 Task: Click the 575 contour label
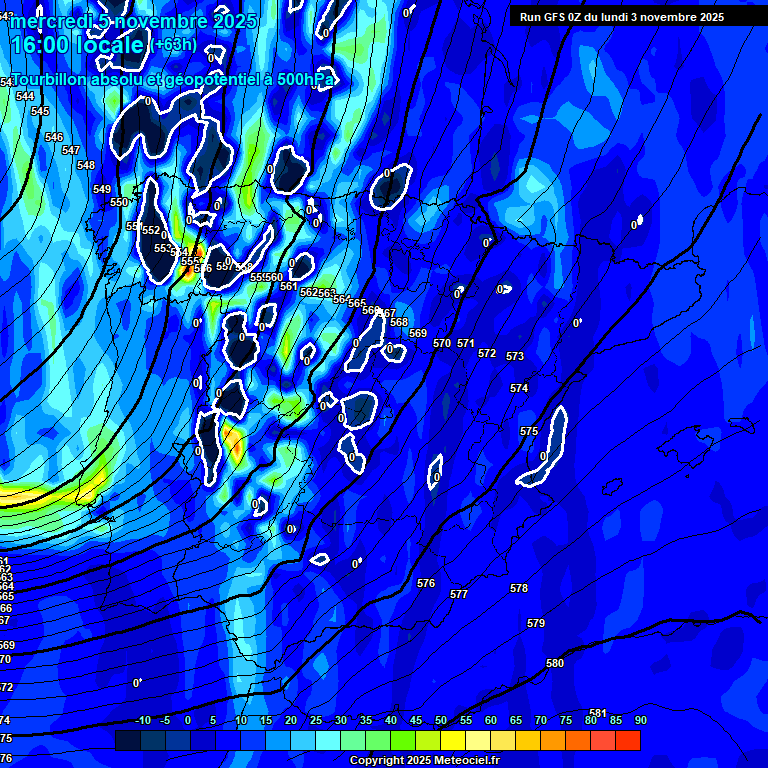click(529, 431)
